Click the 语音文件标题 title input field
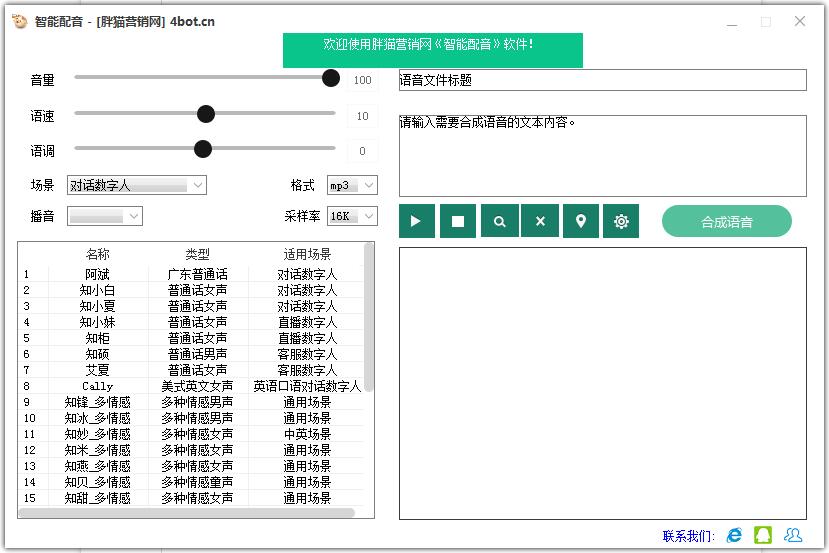 click(x=602, y=80)
